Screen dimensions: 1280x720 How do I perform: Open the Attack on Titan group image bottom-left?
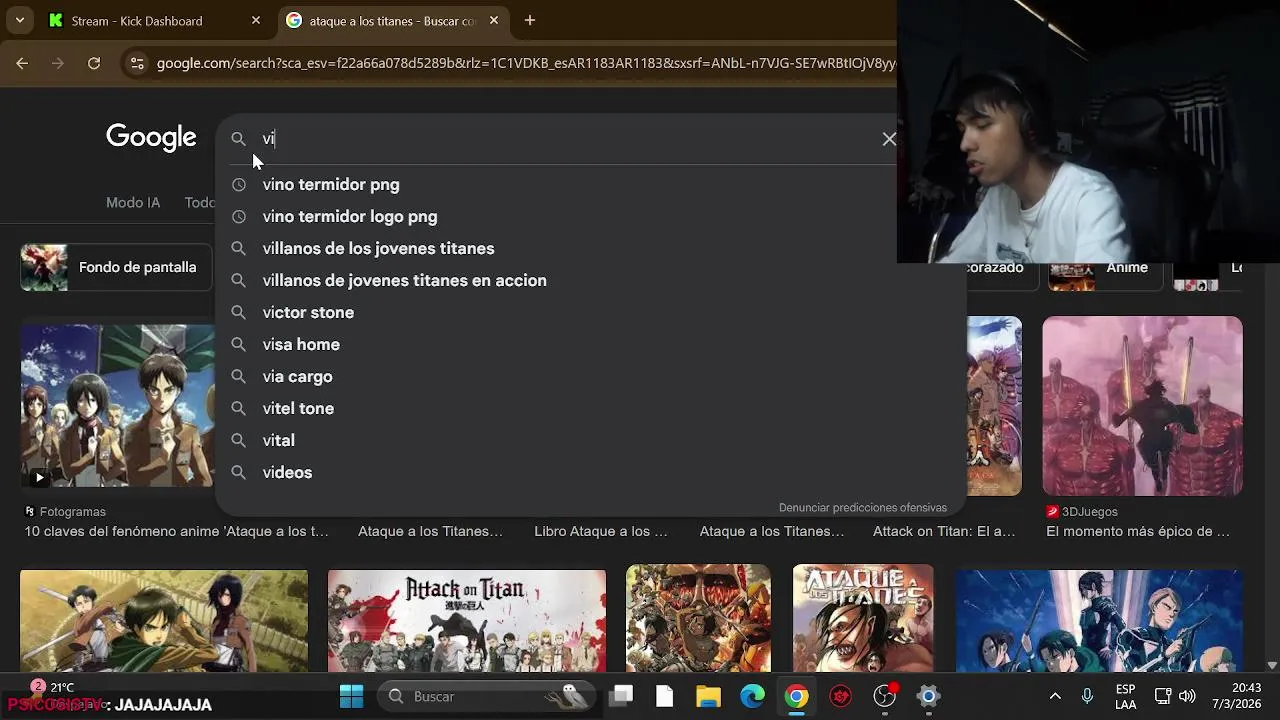click(x=164, y=621)
